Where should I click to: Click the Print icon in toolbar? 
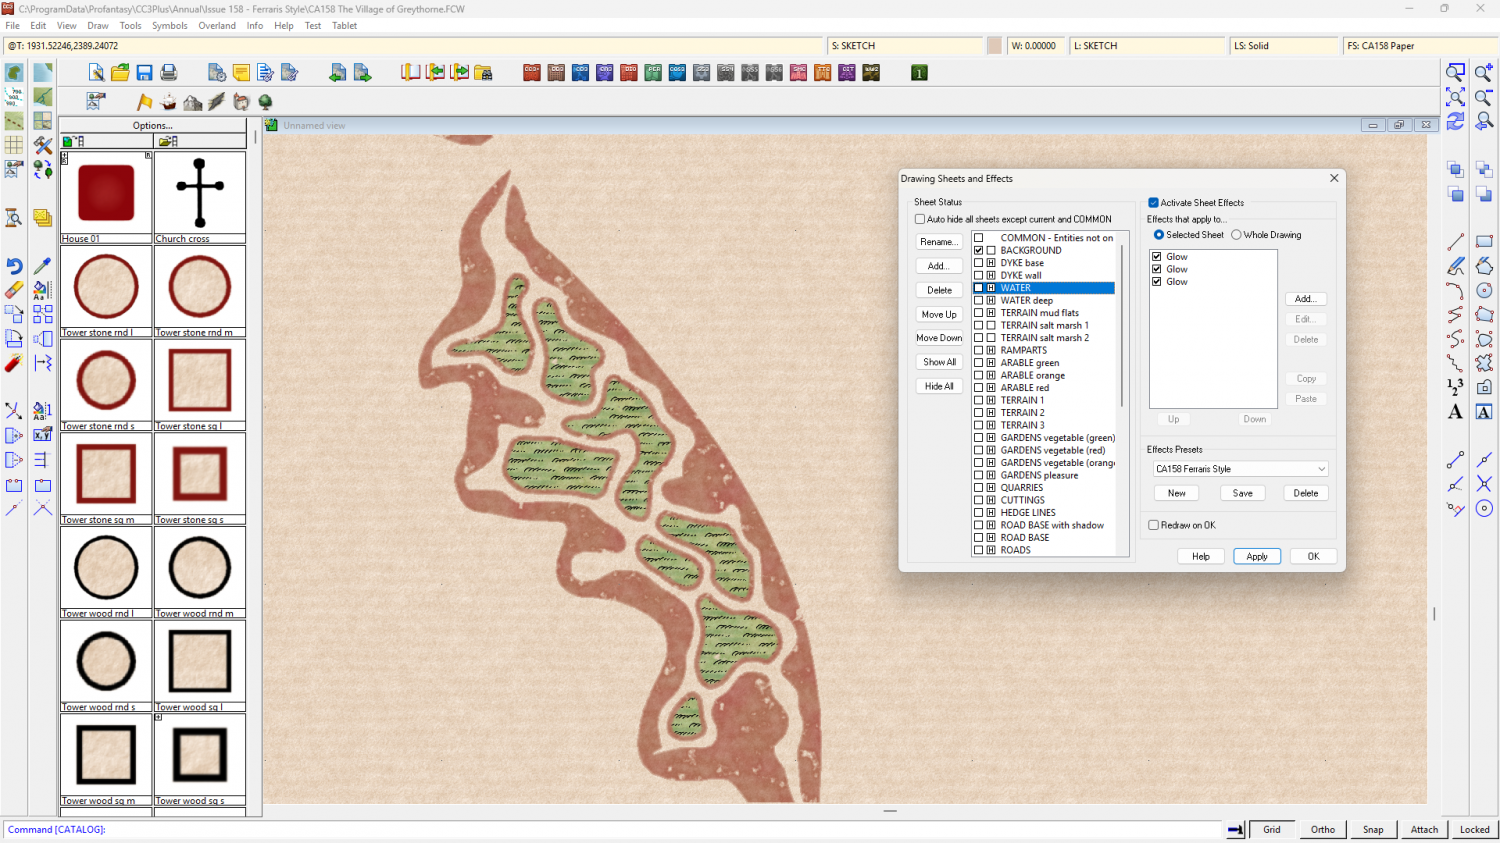click(x=169, y=73)
